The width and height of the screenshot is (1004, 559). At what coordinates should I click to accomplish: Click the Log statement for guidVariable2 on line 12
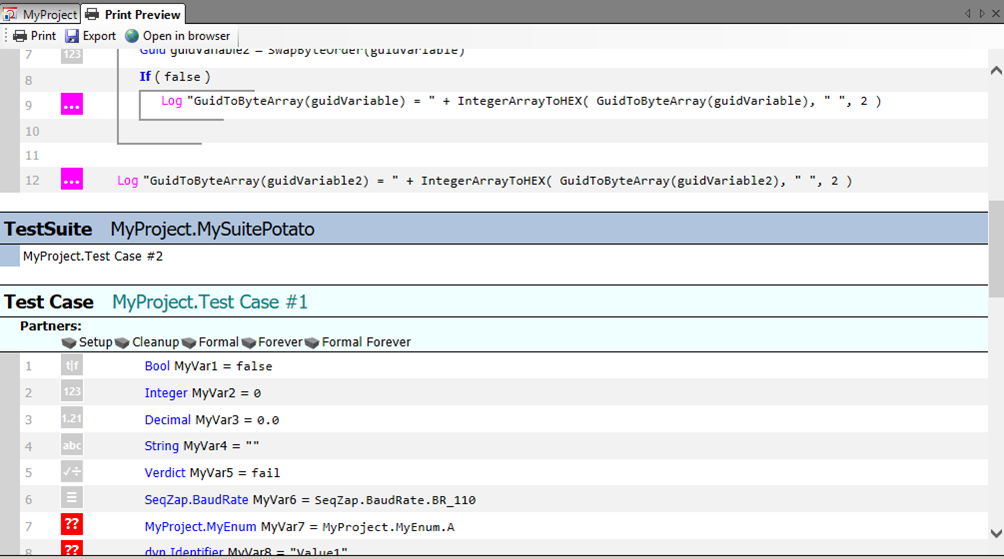click(484, 181)
